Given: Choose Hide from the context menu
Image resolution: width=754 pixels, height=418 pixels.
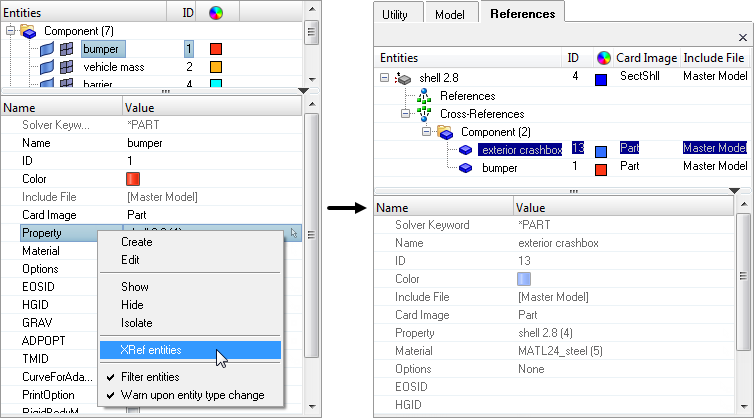Looking at the screenshot, I should [190, 305].
